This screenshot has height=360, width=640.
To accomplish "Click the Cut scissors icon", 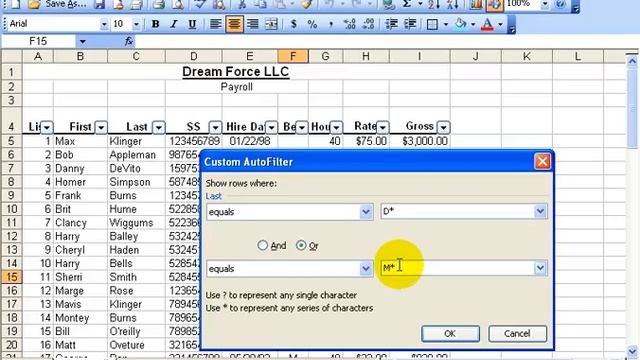I will pos(242,4).
